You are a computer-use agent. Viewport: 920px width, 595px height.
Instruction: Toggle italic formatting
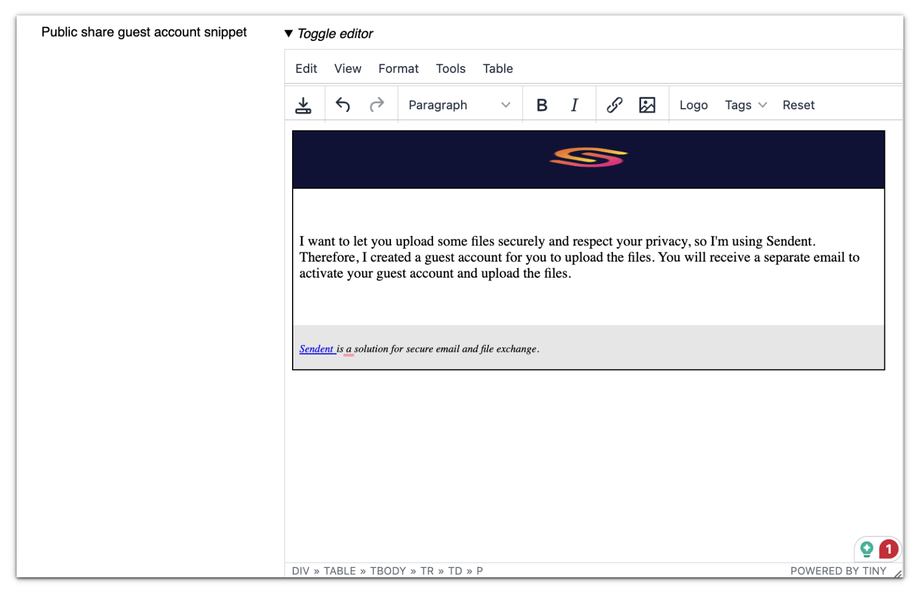(574, 105)
